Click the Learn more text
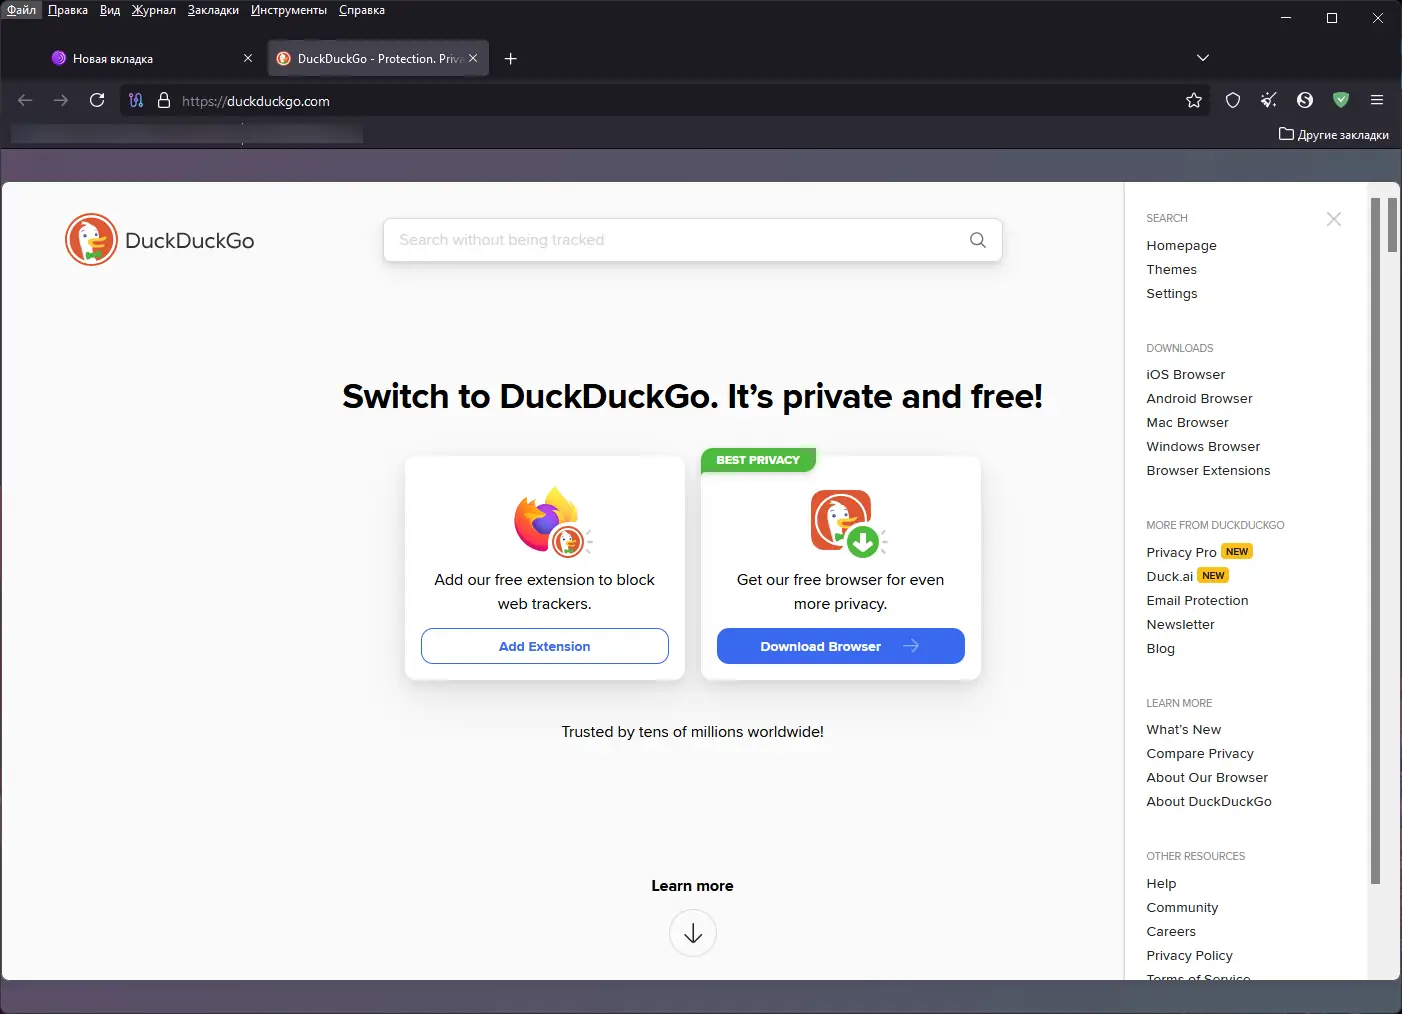The height and width of the screenshot is (1014, 1402). (692, 886)
